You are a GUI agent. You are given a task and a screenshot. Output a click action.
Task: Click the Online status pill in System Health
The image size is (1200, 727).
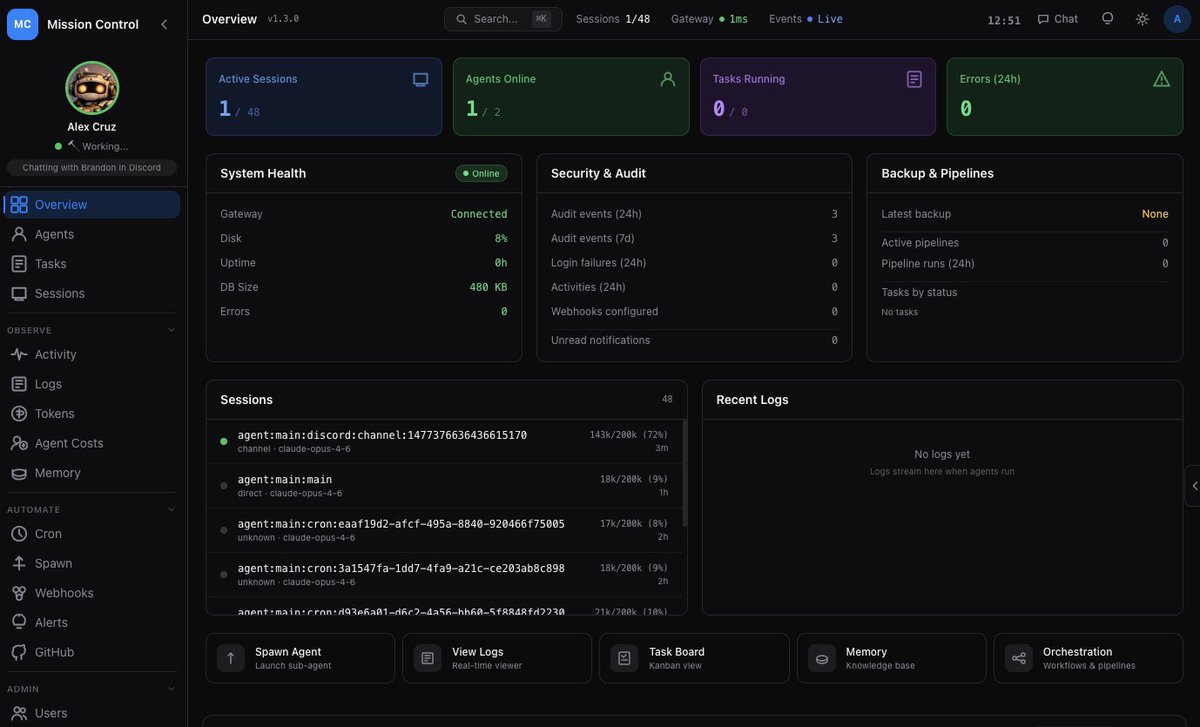[x=480, y=172]
